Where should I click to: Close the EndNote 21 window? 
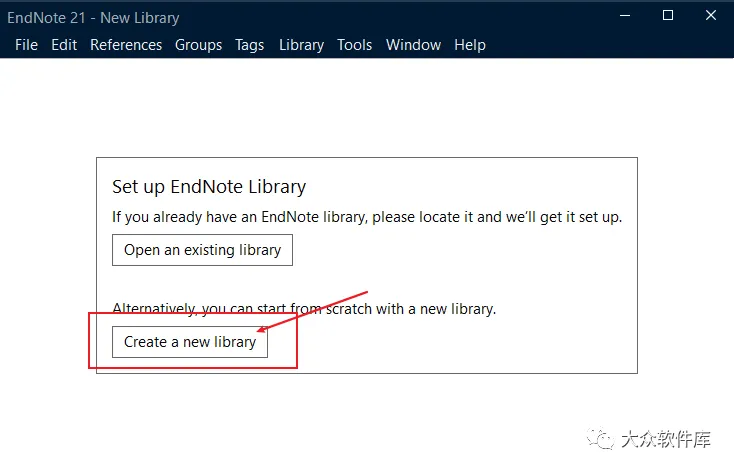711,15
